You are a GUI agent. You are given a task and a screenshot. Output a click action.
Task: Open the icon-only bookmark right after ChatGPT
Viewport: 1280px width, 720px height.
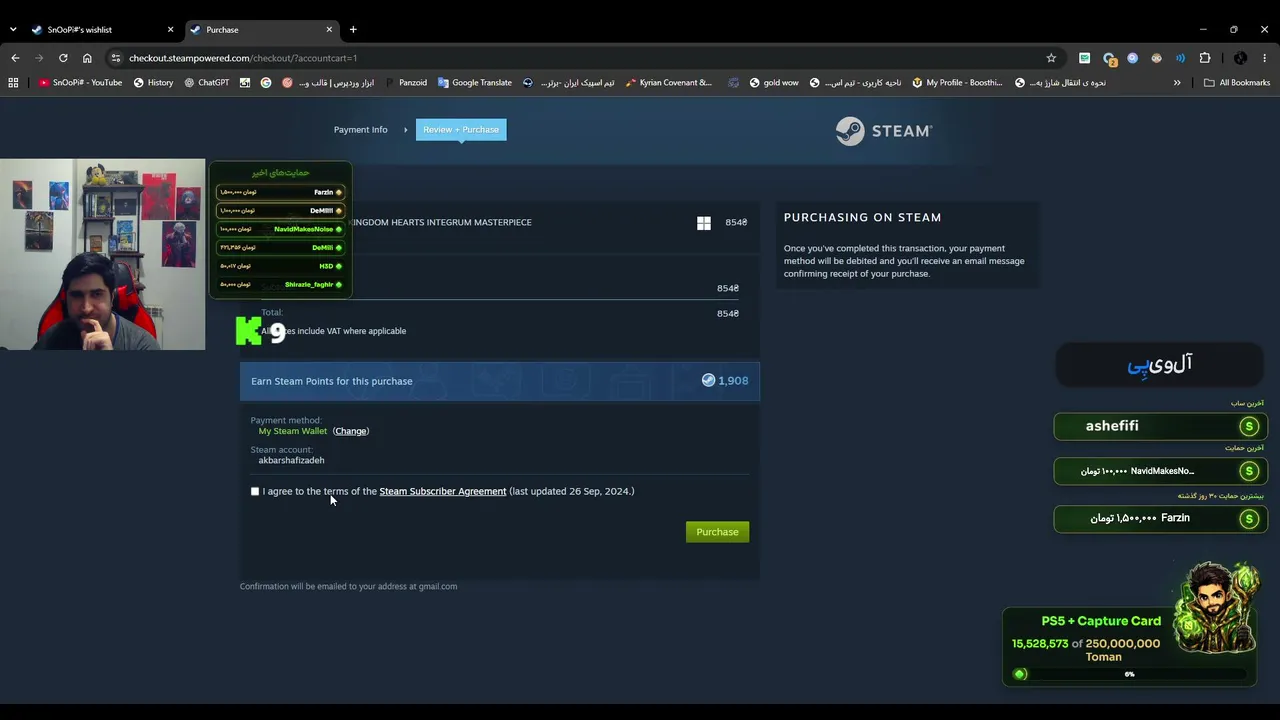click(x=245, y=83)
